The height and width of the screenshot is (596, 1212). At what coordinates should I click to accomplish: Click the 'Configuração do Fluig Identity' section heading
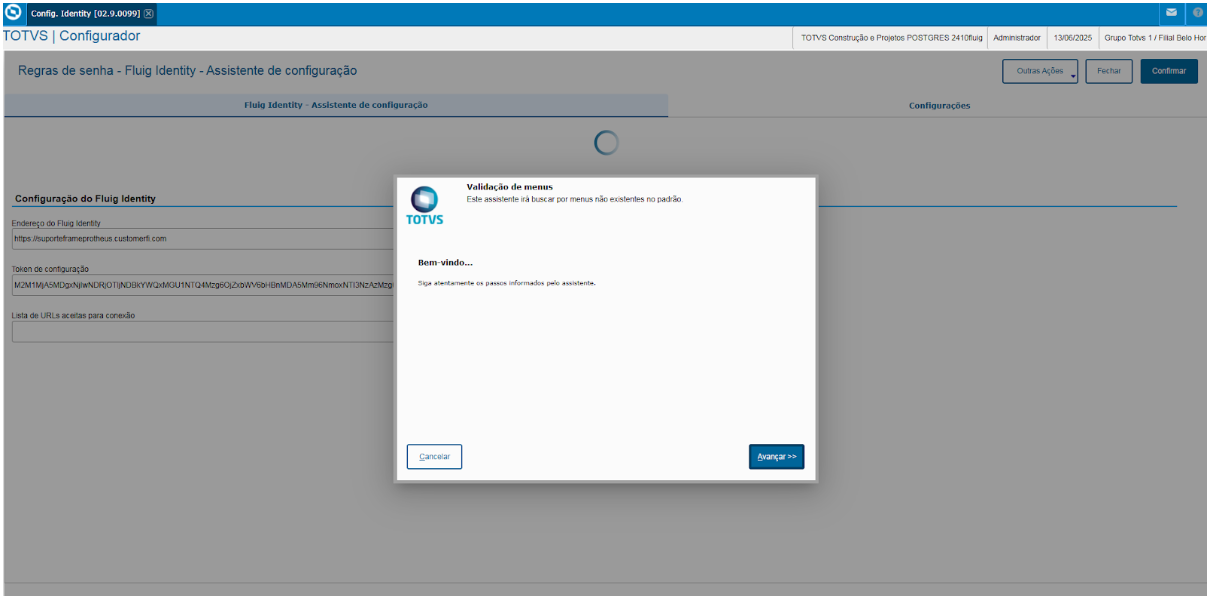click(85, 199)
